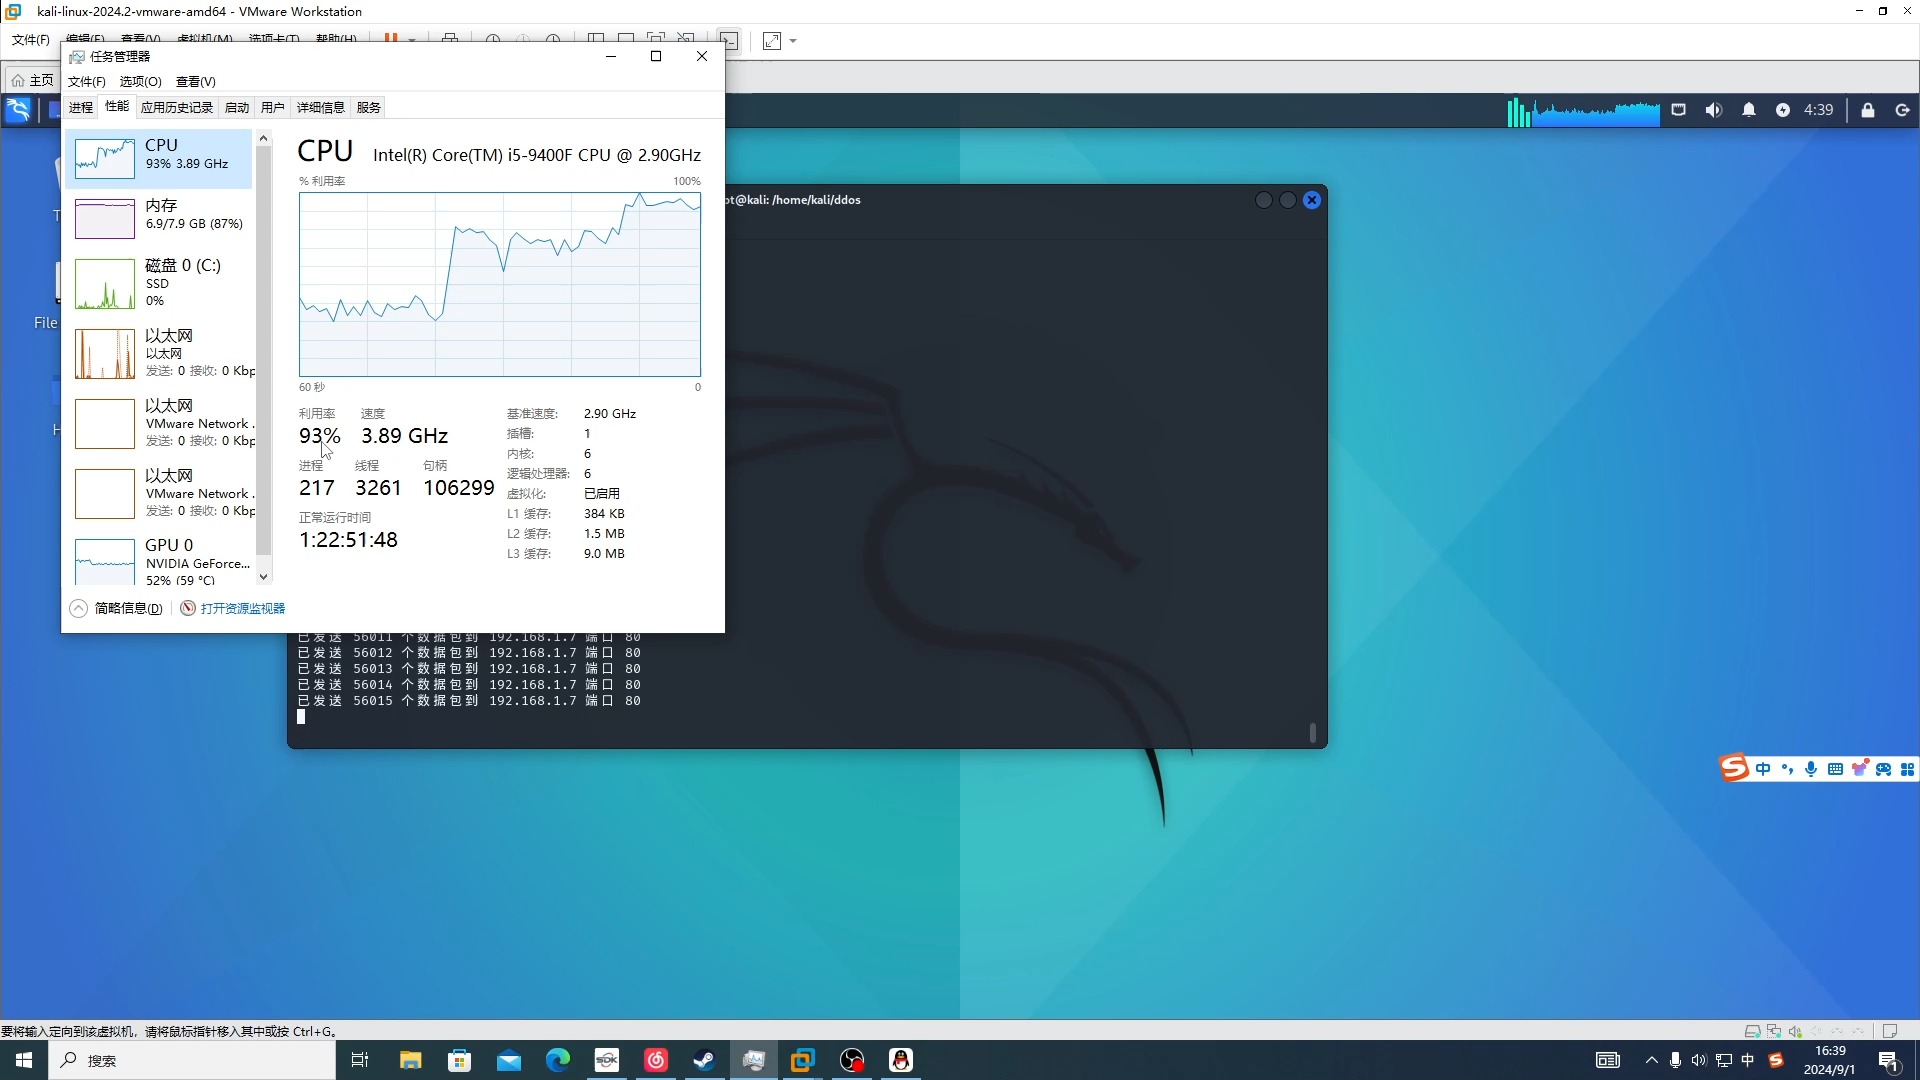The height and width of the screenshot is (1080, 1920).
Task: Click the Kali terminal maximize circle button
Action: click(x=1288, y=200)
